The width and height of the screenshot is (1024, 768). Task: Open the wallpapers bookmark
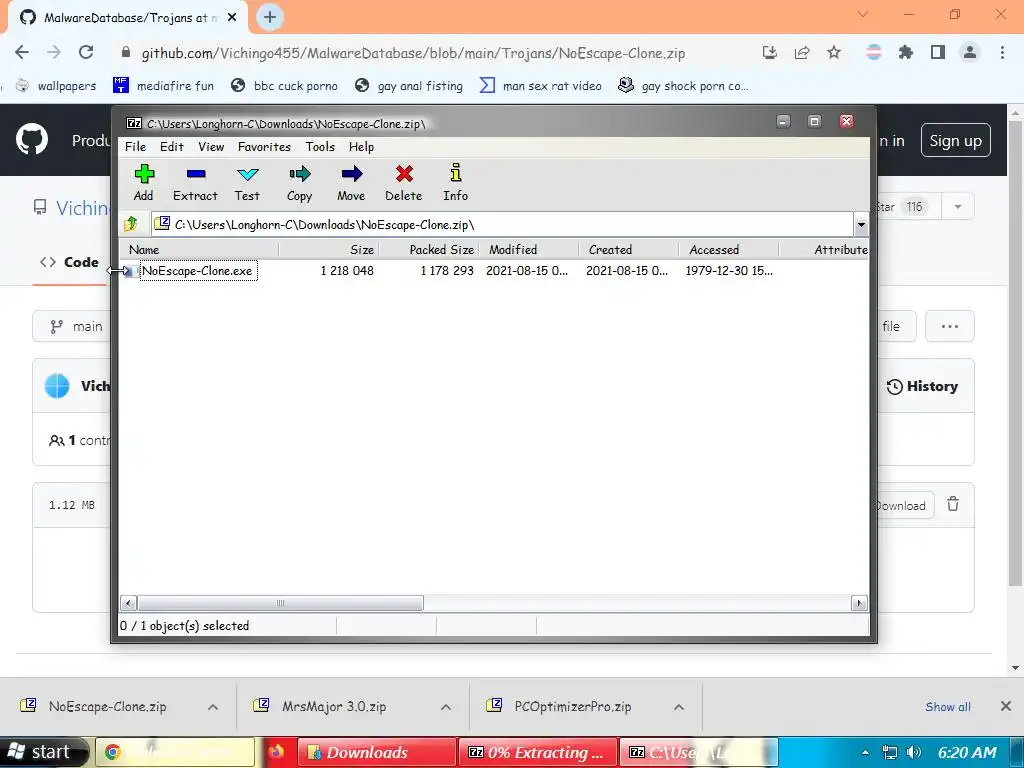(x=56, y=86)
